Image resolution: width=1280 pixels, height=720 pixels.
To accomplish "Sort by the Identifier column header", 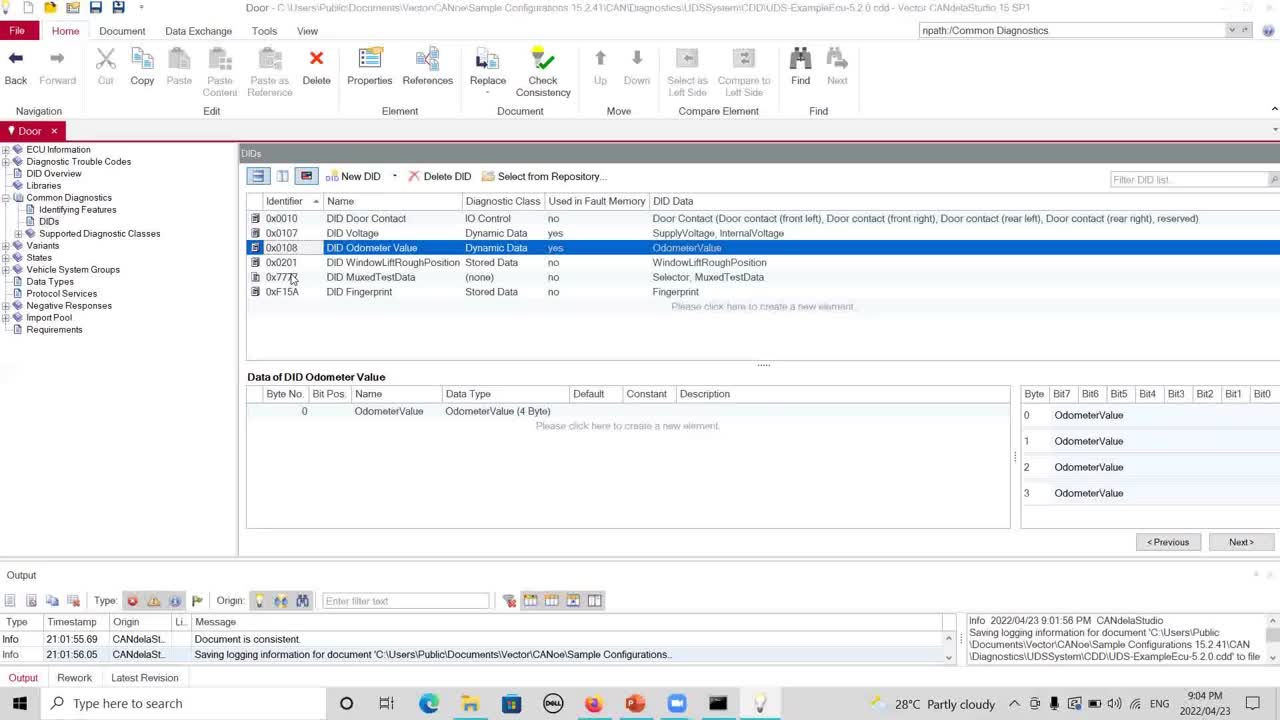I will coord(291,201).
